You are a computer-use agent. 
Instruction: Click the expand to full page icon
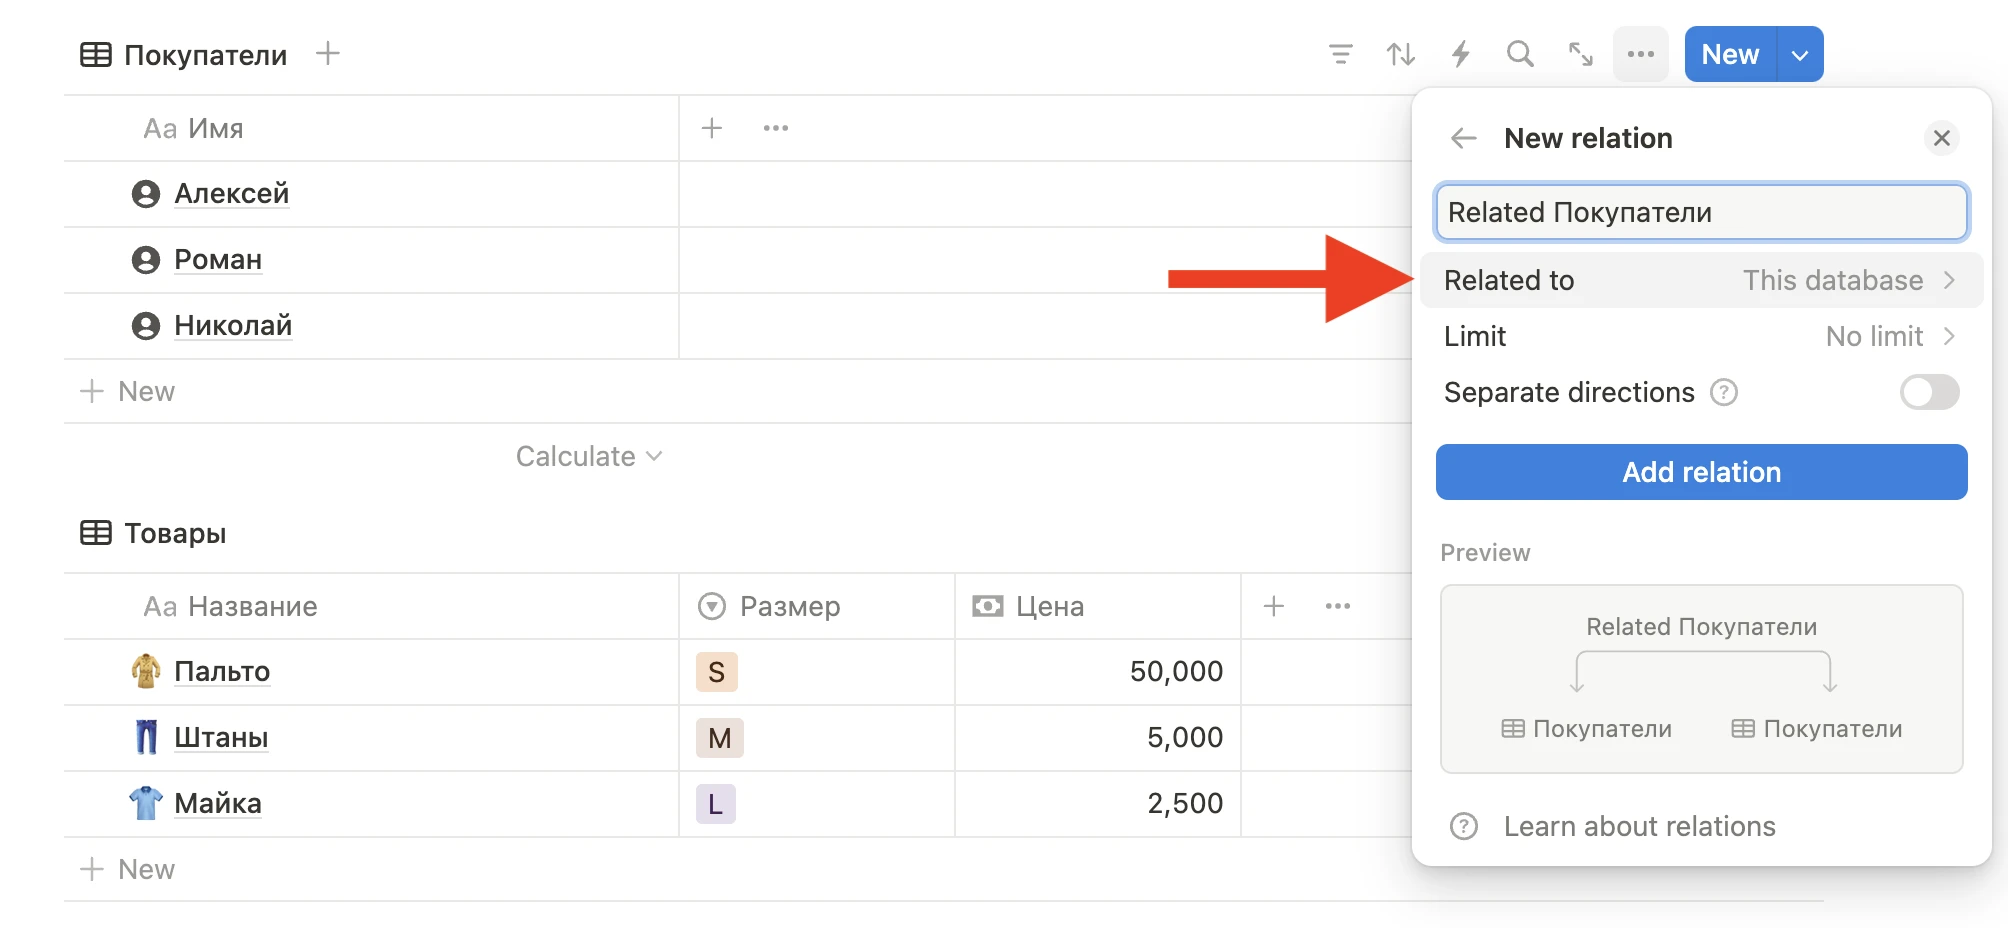click(x=1581, y=54)
